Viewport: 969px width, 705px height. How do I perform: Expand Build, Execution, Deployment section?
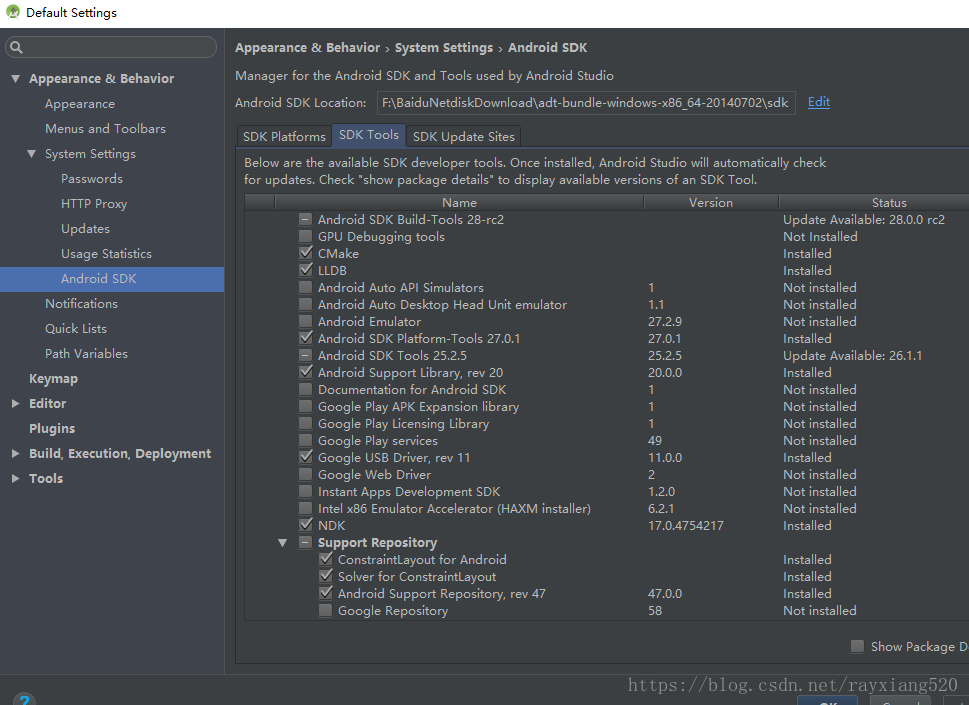tap(16, 454)
